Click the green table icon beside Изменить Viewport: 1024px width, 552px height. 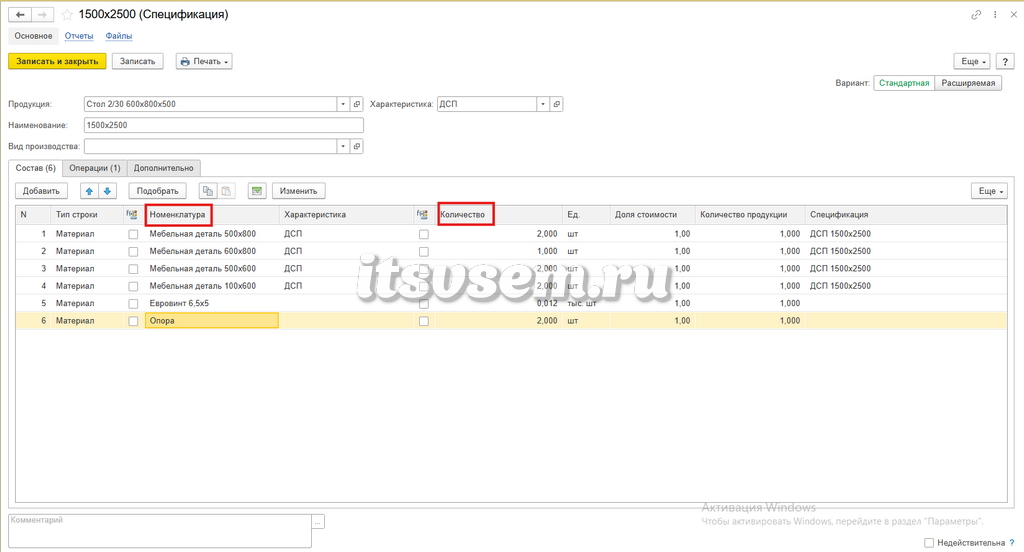[x=257, y=191]
